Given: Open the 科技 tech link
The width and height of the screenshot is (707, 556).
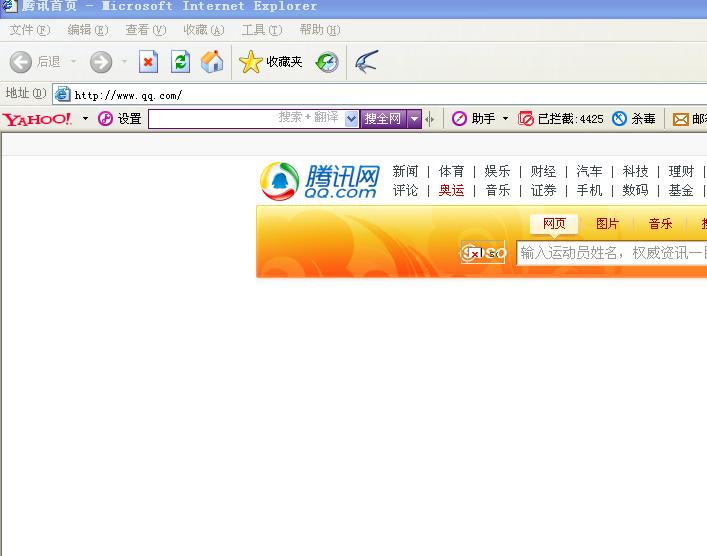Looking at the screenshot, I should 635,171.
